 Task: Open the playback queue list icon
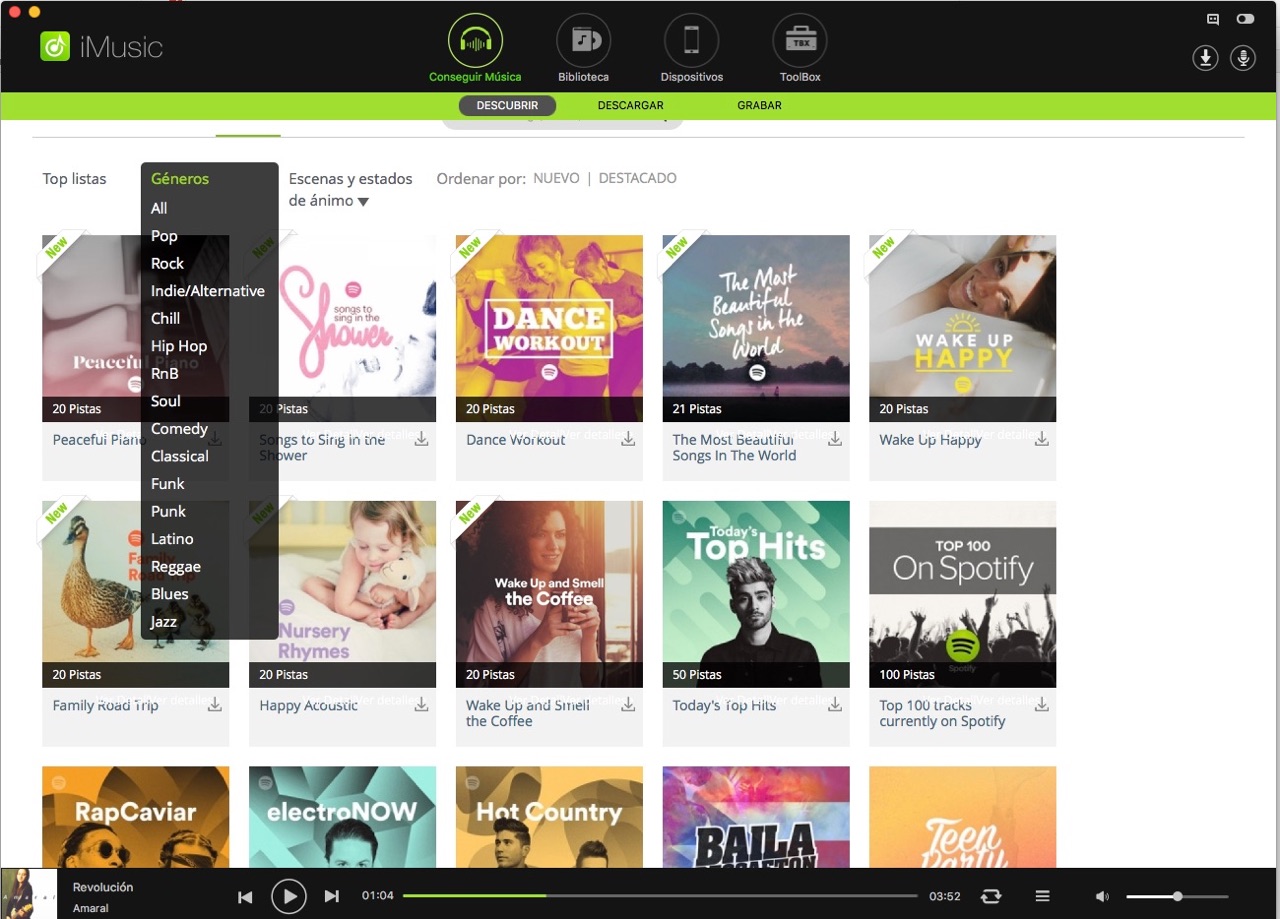[x=1042, y=896]
